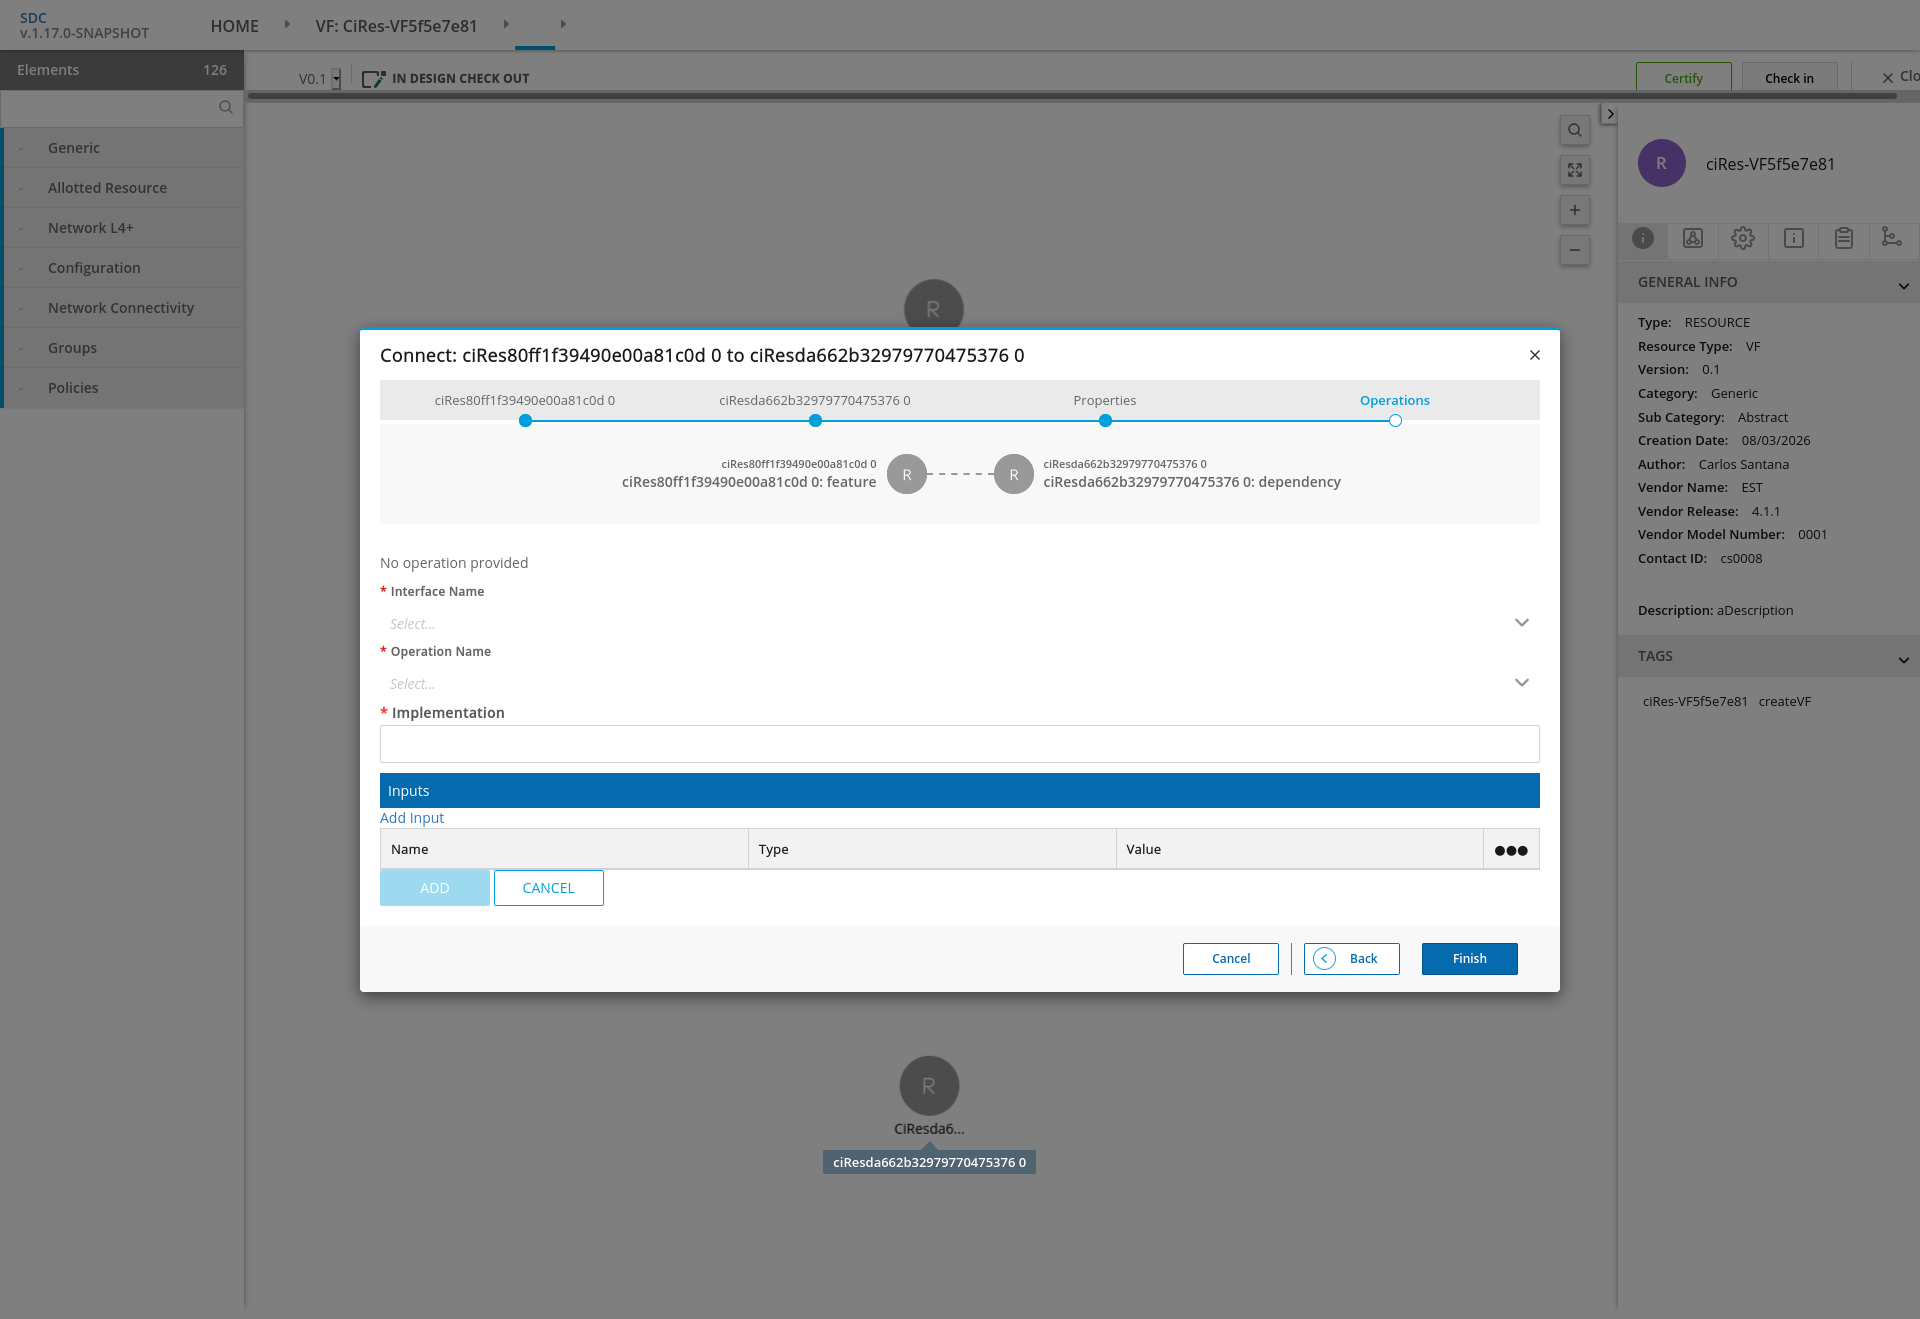Open the clipboard requirements tab icon
The image size is (1920, 1319).
click(1843, 238)
